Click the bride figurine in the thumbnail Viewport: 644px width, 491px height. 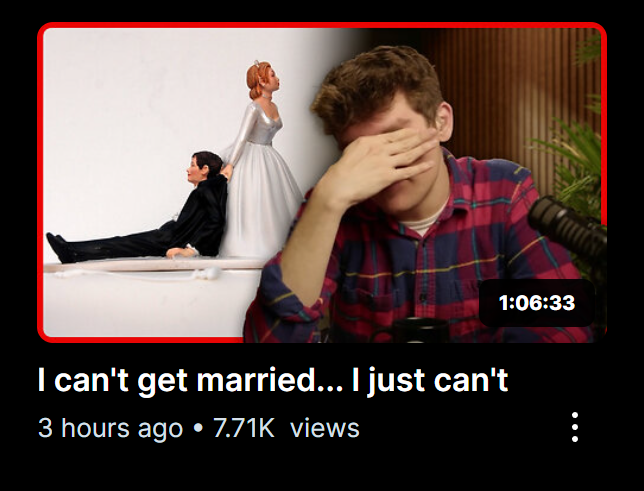[260, 160]
